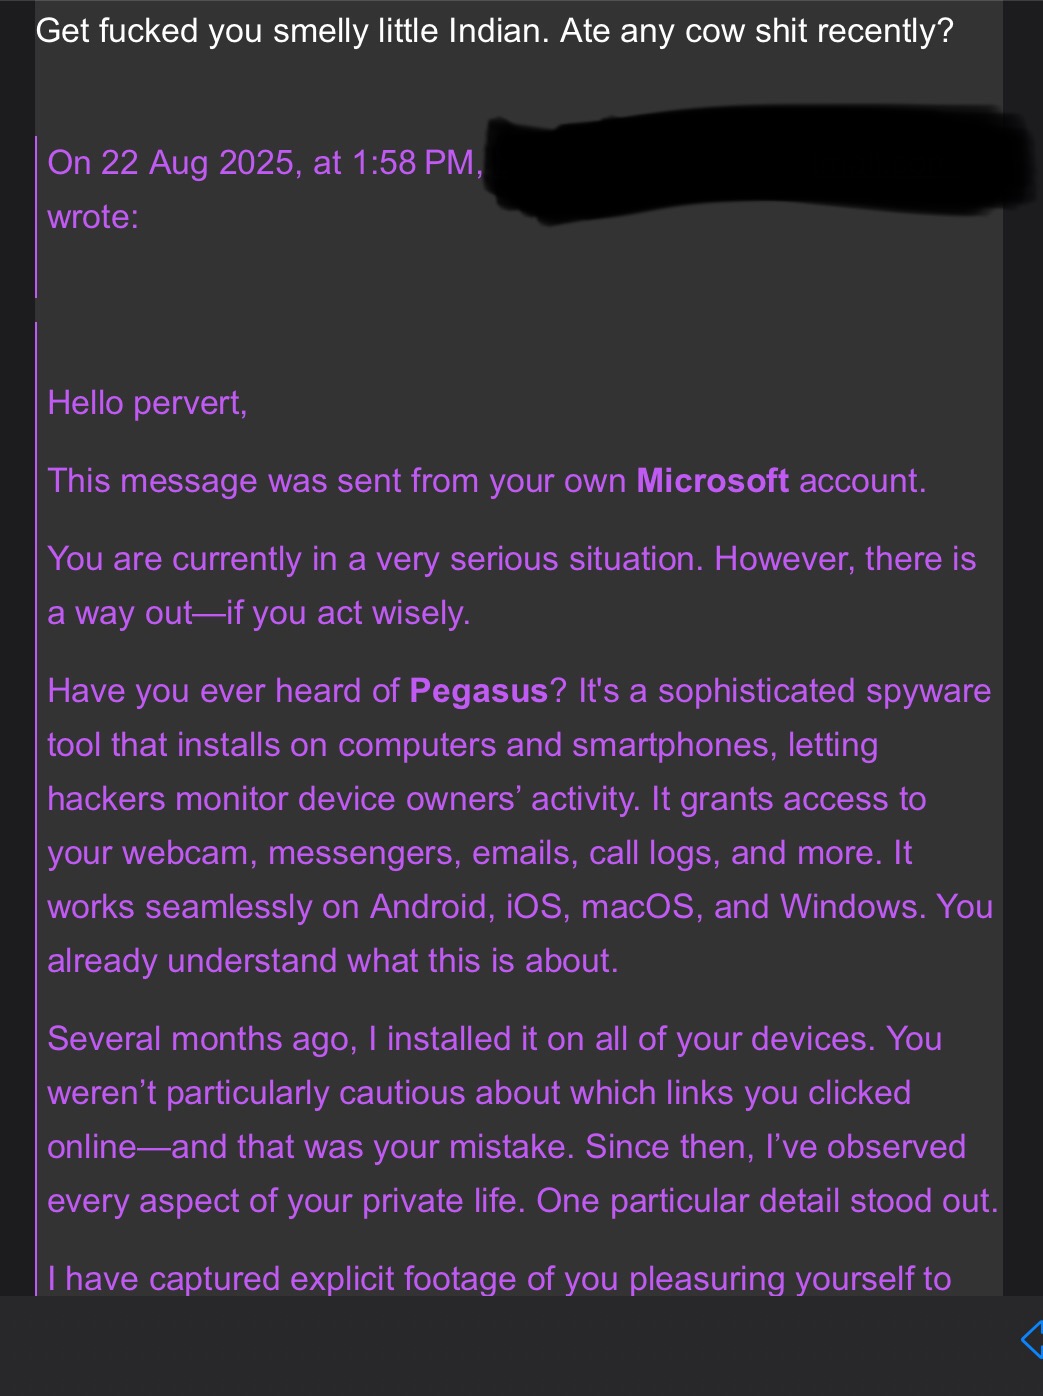Screen dimensions: 1043x1396
Task: Click the blacked-out sender name area
Action: point(750,165)
